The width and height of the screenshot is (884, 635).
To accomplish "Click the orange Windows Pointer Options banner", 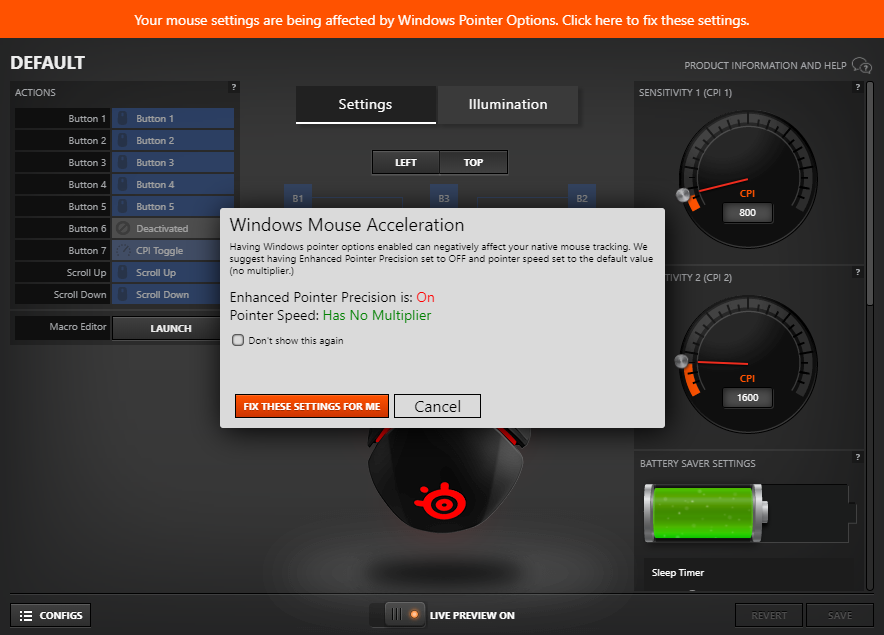I will [x=442, y=19].
